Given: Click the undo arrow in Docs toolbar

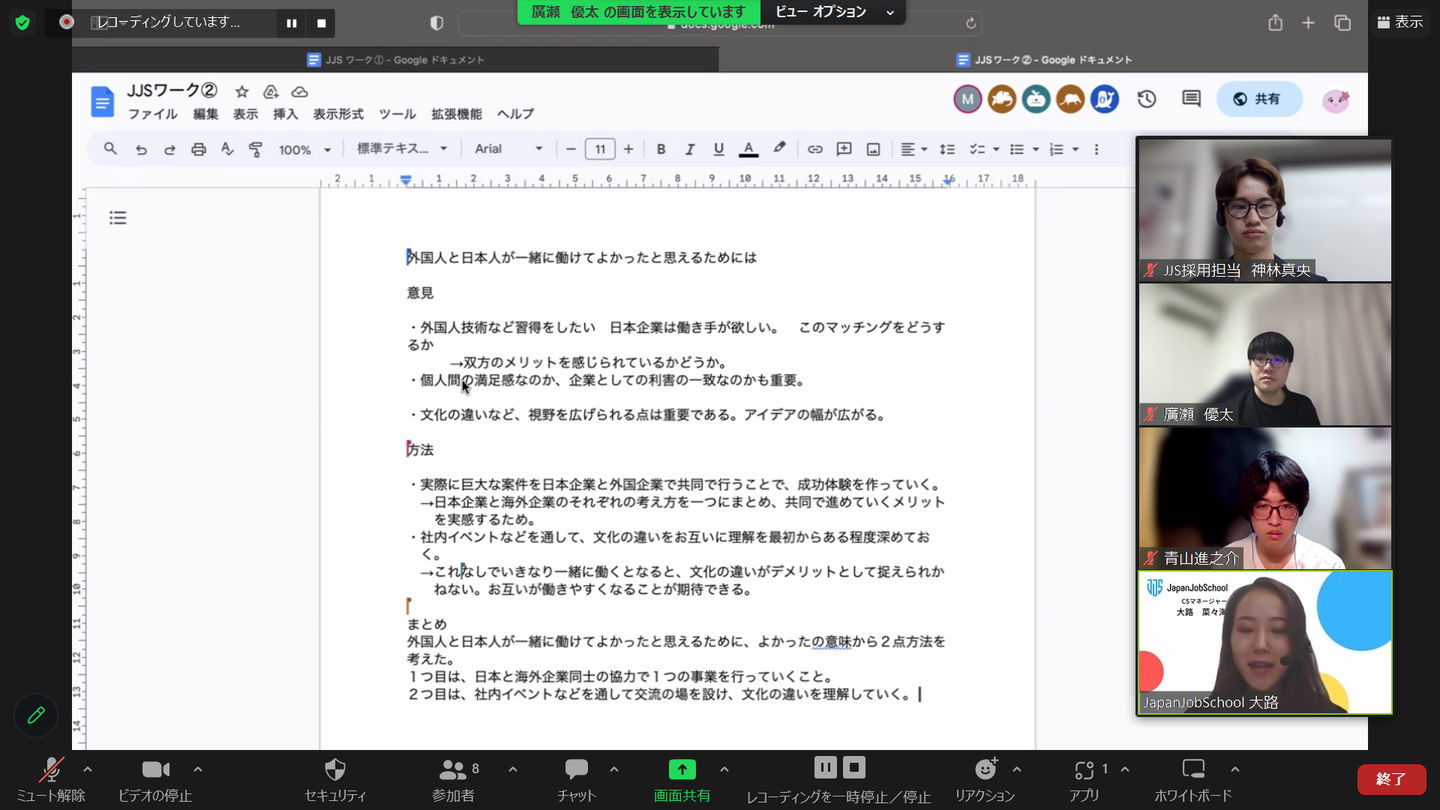Looking at the screenshot, I should (x=141, y=149).
